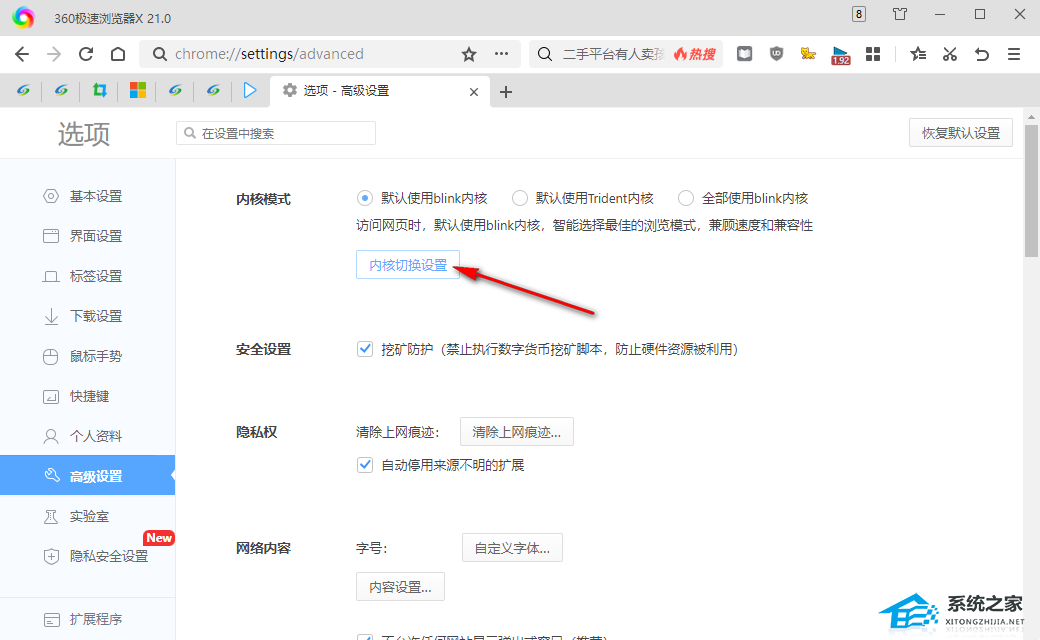Click the browser back arrow

pyautogui.click(x=22, y=54)
